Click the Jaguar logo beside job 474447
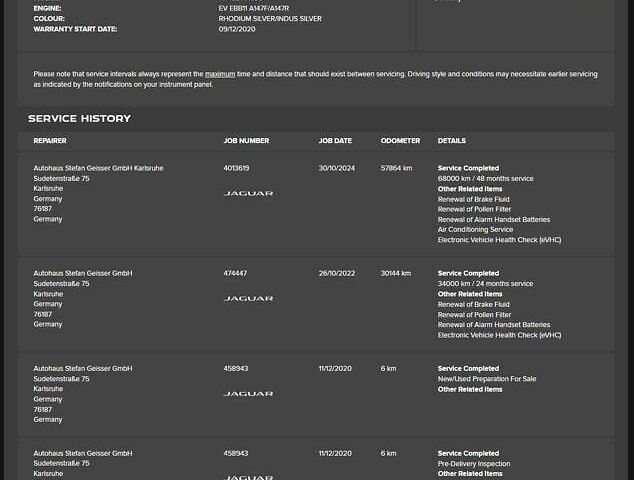This screenshot has width=634, height=480. (248, 298)
